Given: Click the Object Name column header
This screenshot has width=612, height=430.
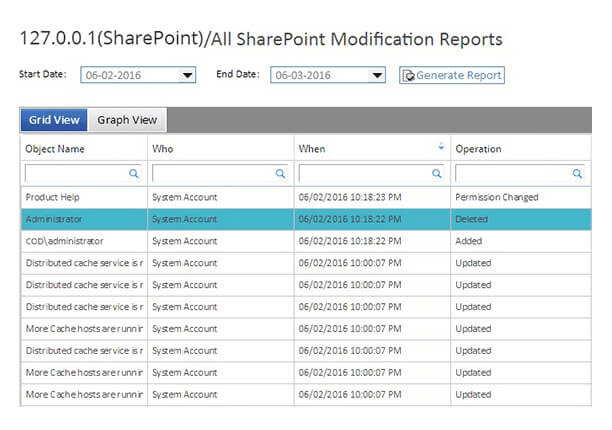Looking at the screenshot, I should pyautogui.click(x=84, y=149).
